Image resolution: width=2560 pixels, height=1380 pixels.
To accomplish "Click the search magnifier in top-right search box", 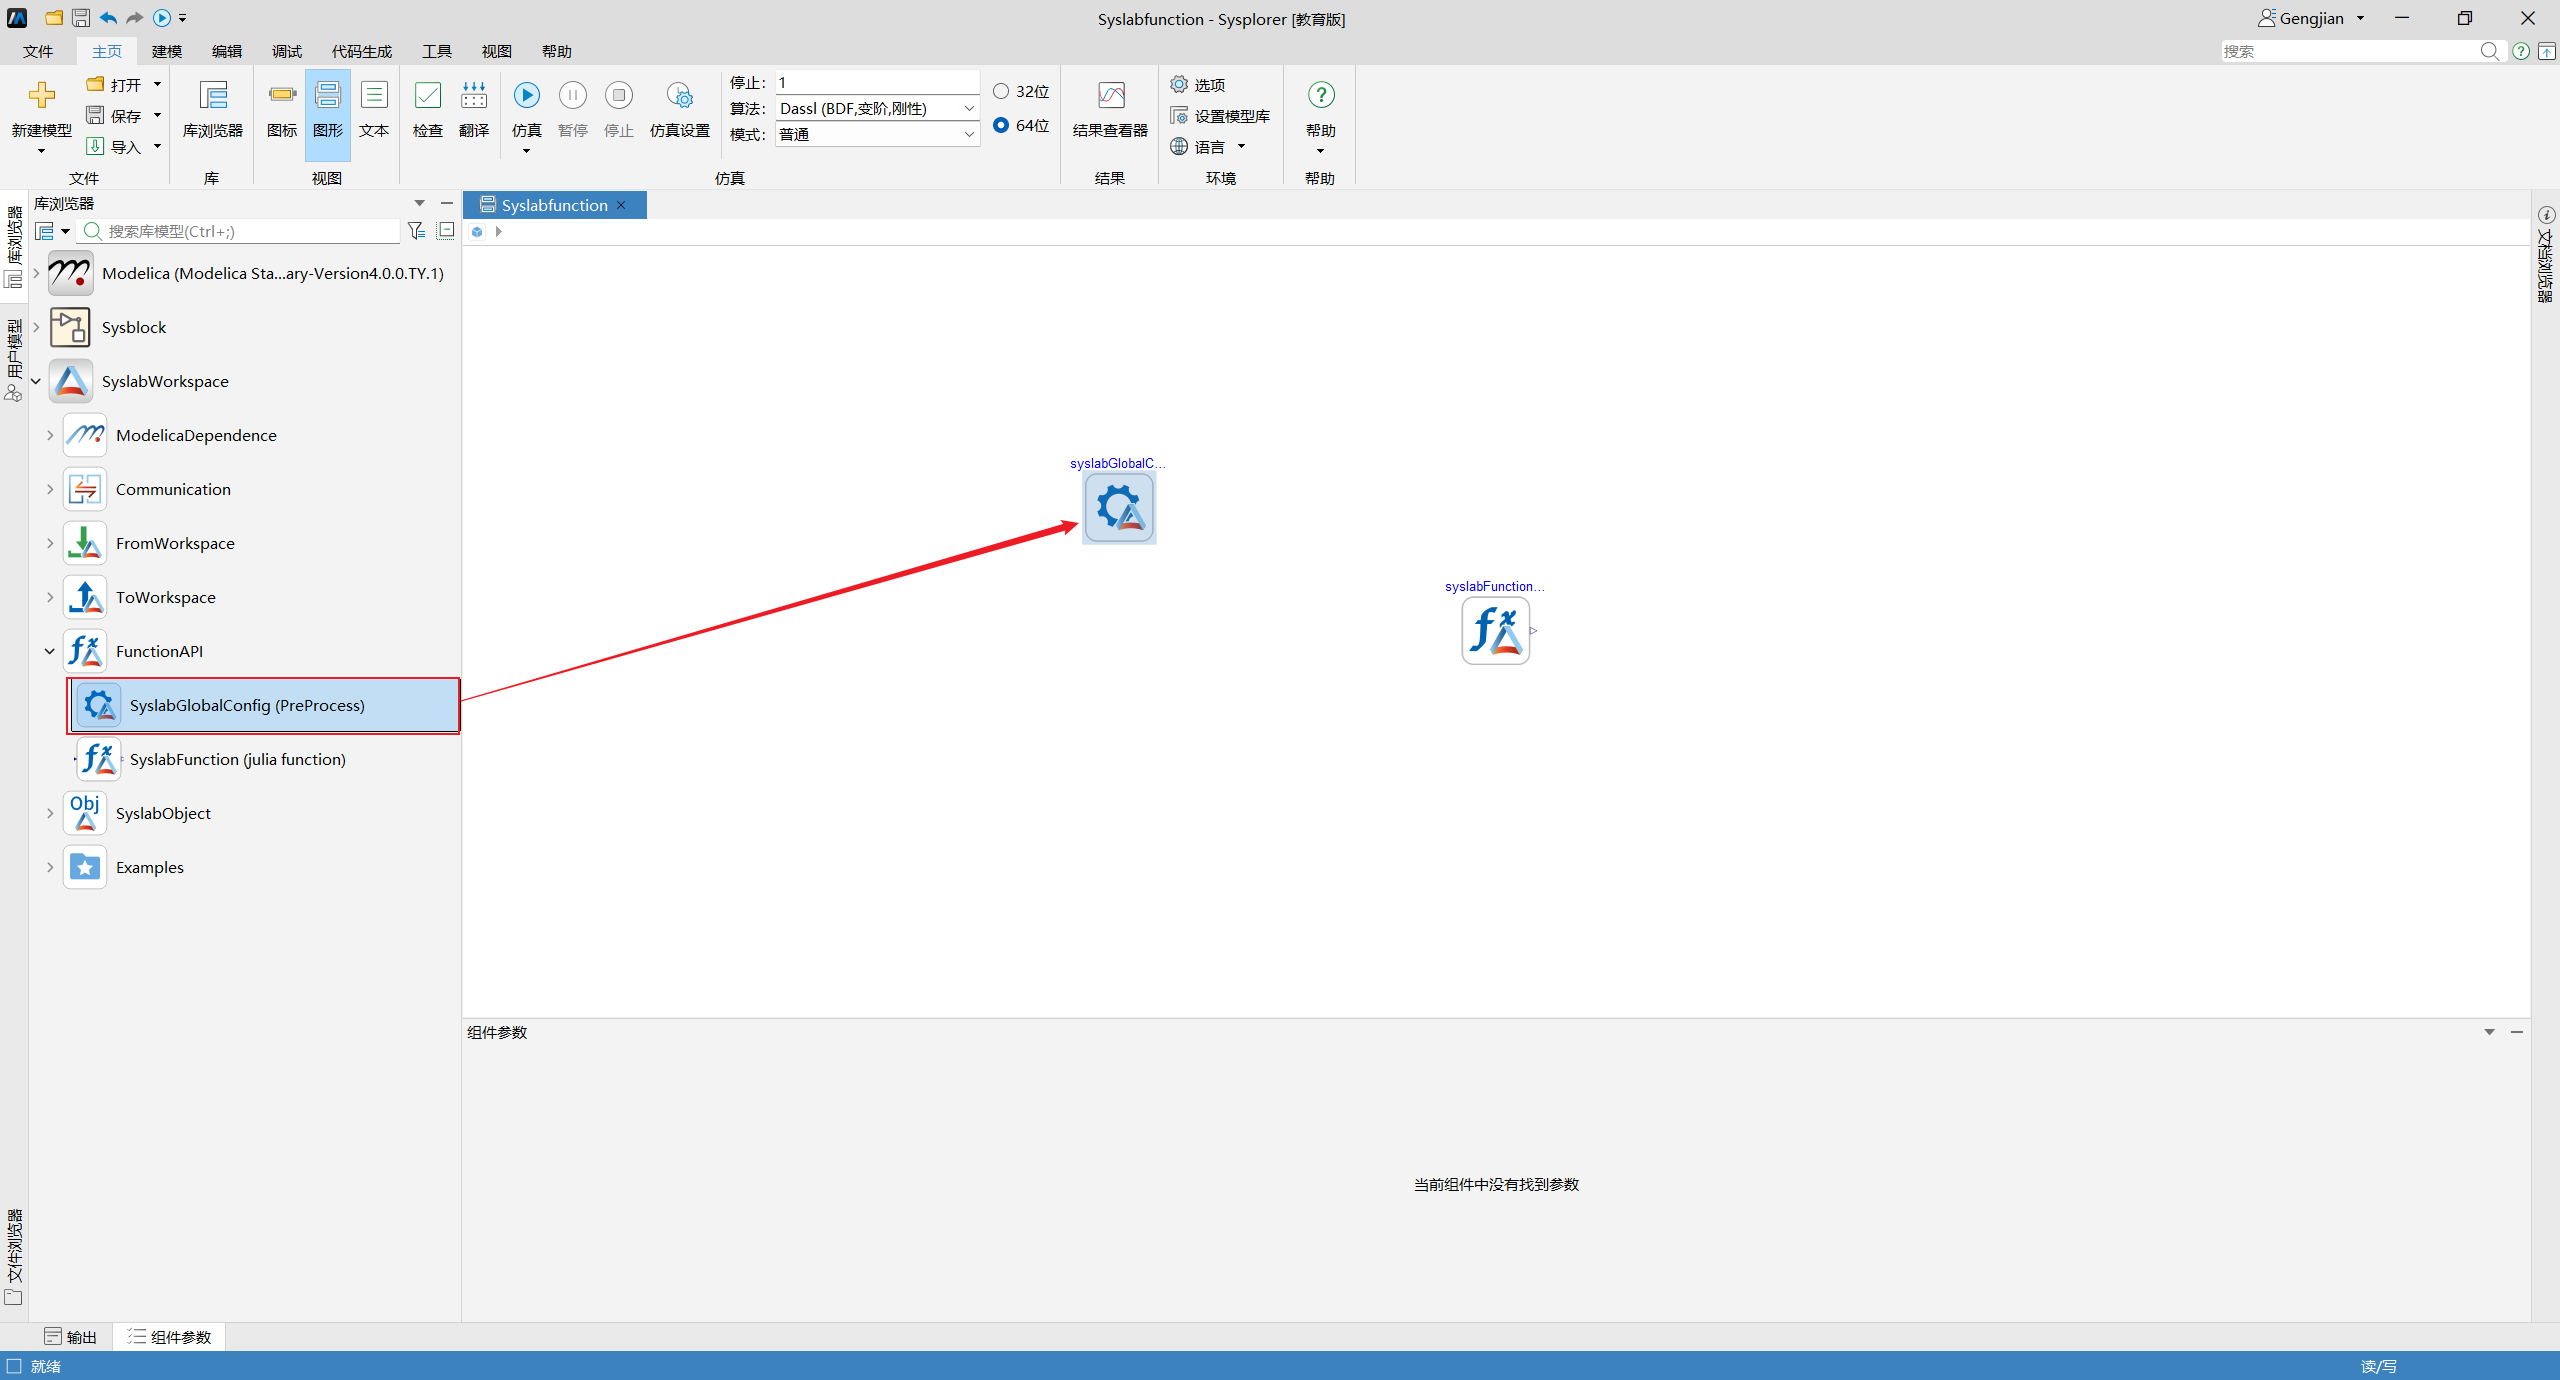I will tap(2489, 51).
